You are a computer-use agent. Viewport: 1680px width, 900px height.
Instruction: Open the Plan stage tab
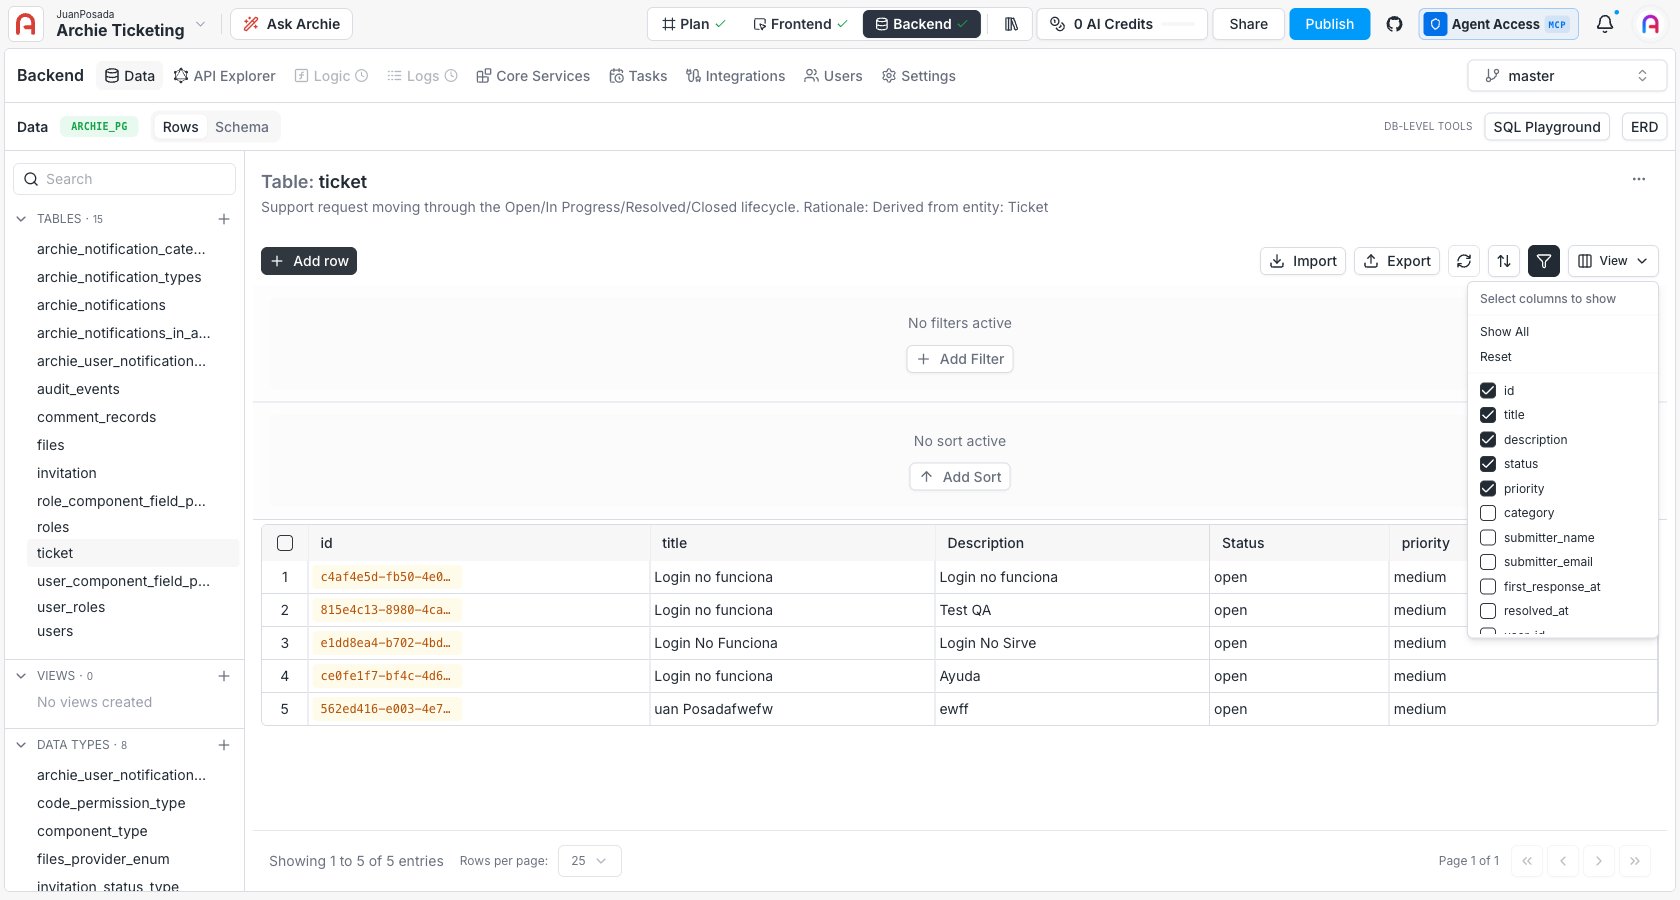coord(694,24)
